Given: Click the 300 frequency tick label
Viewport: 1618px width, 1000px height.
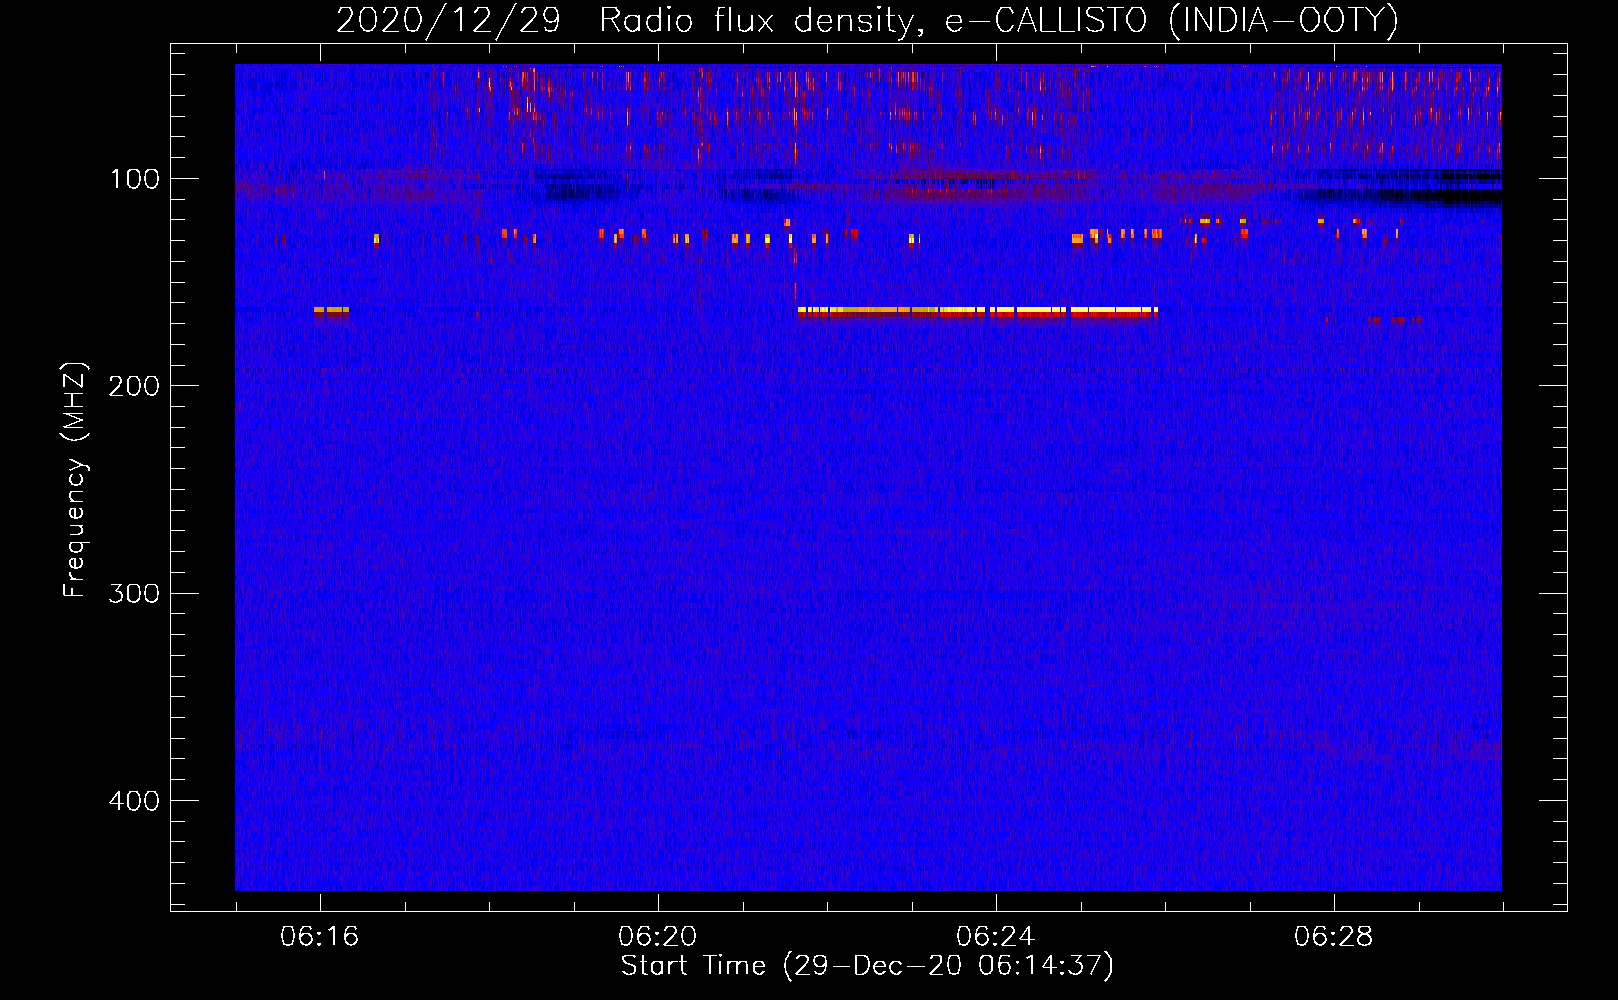Looking at the screenshot, I should point(135,594).
